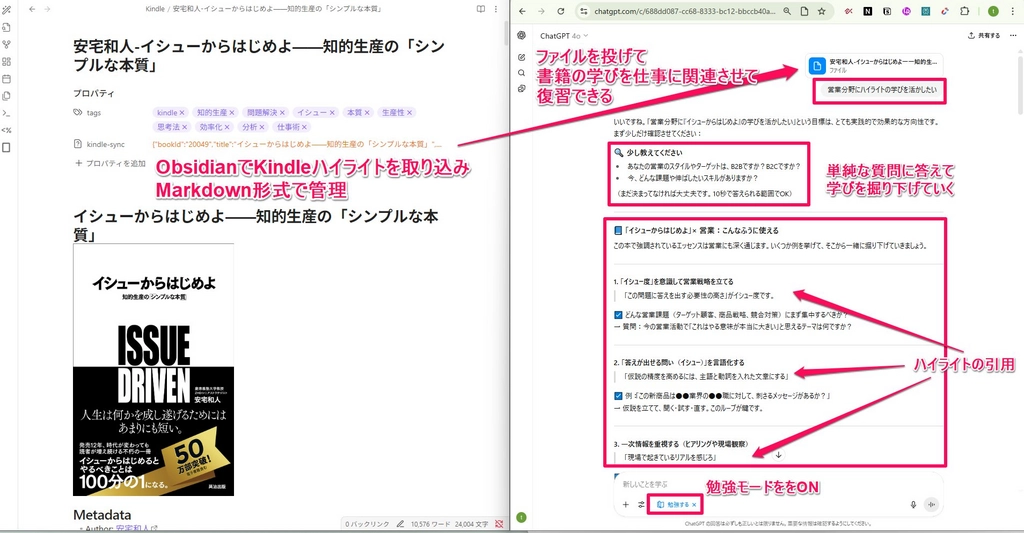The image size is (1024, 533).
Task: Start voice mode with the waveform button
Action: (x=931, y=504)
